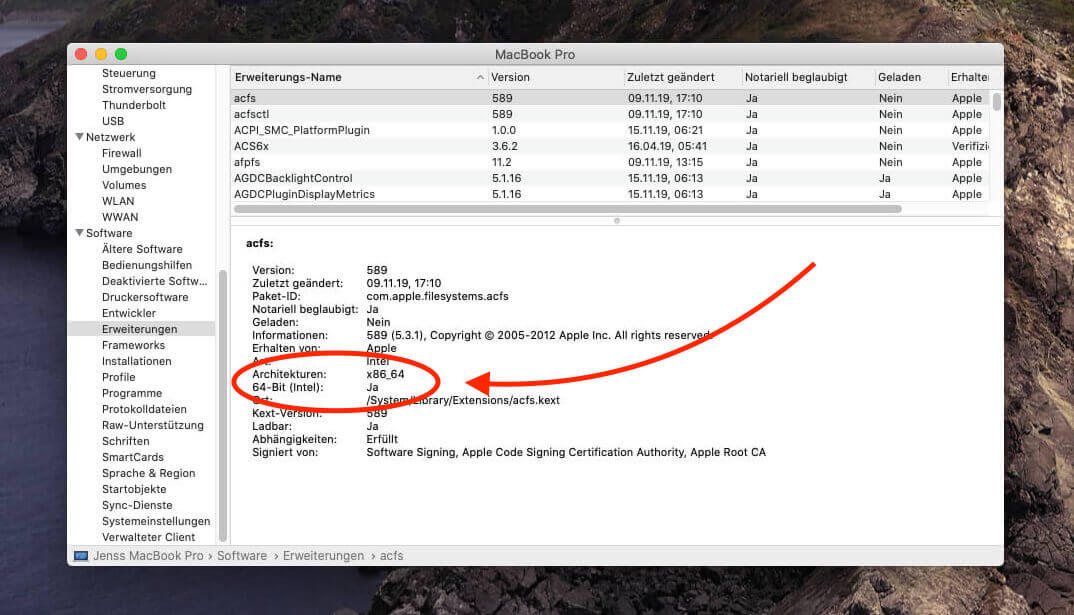The width and height of the screenshot is (1074, 615).
Task: Select Druckersoftware in the sidebar
Action: [x=145, y=297]
